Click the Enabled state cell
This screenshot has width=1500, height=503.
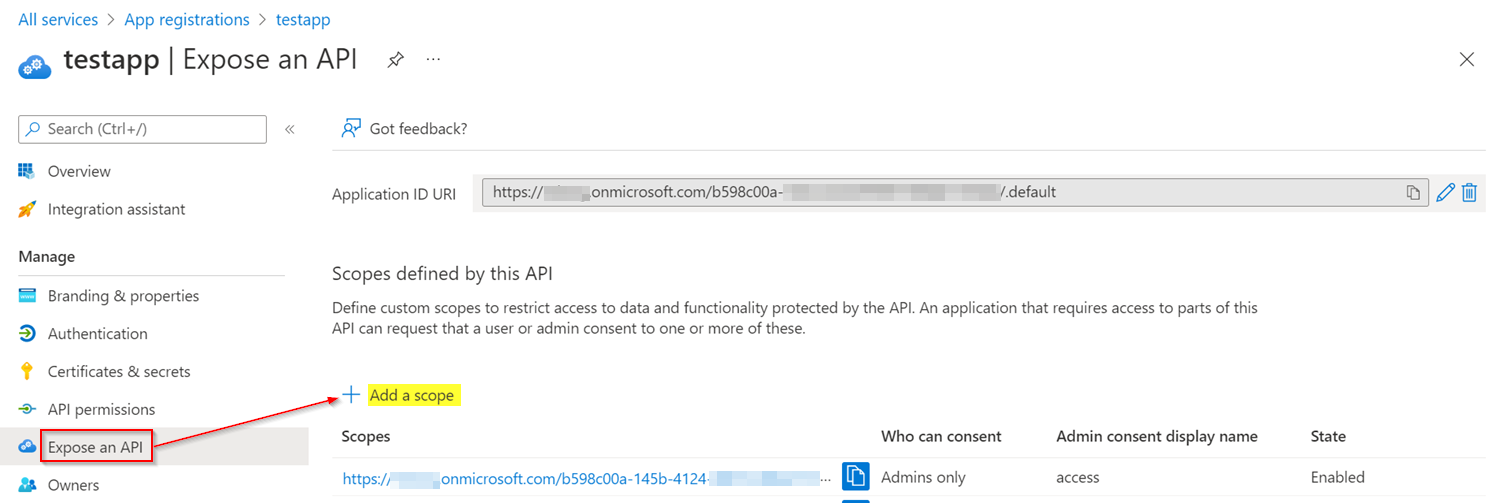tap(1338, 478)
